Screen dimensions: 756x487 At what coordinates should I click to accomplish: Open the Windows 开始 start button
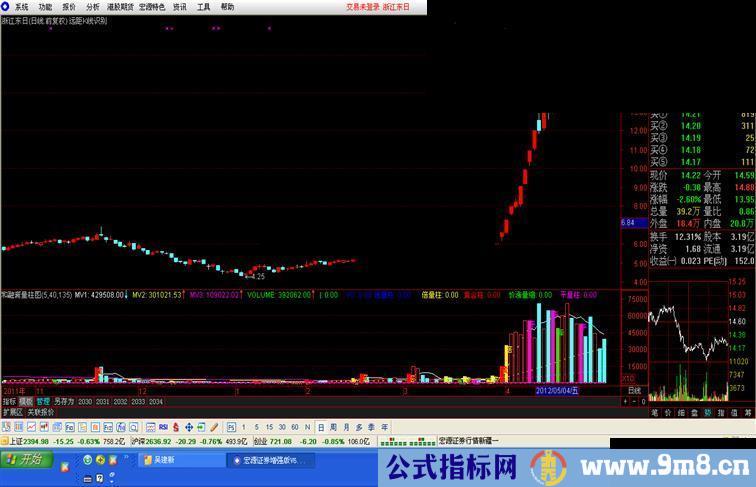tap(24, 460)
